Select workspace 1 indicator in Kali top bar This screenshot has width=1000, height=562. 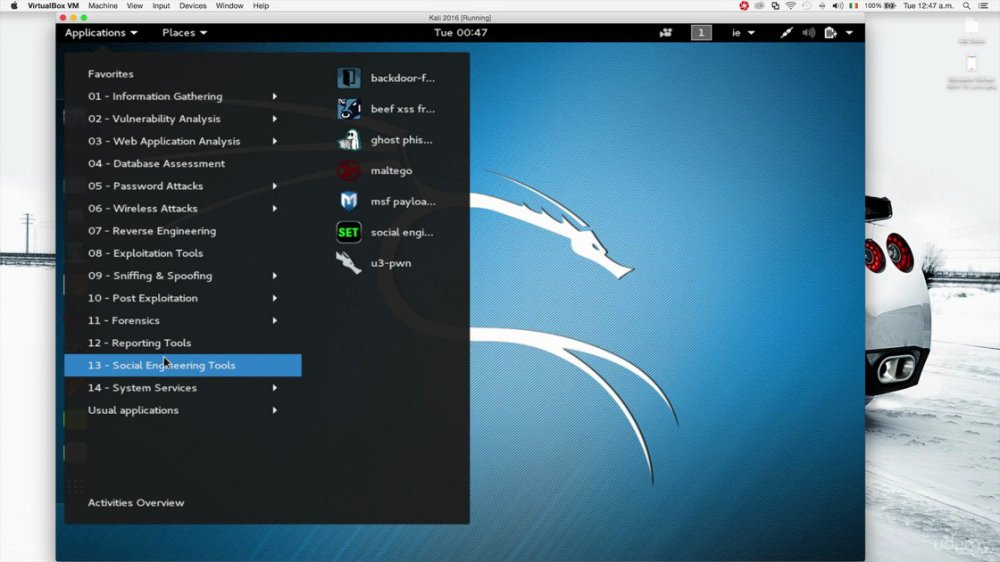[701, 33]
